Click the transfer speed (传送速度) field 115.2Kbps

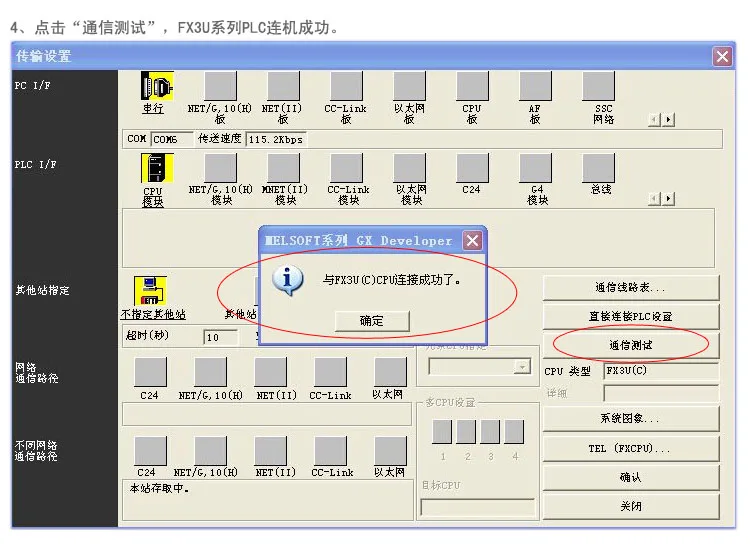(276, 139)
